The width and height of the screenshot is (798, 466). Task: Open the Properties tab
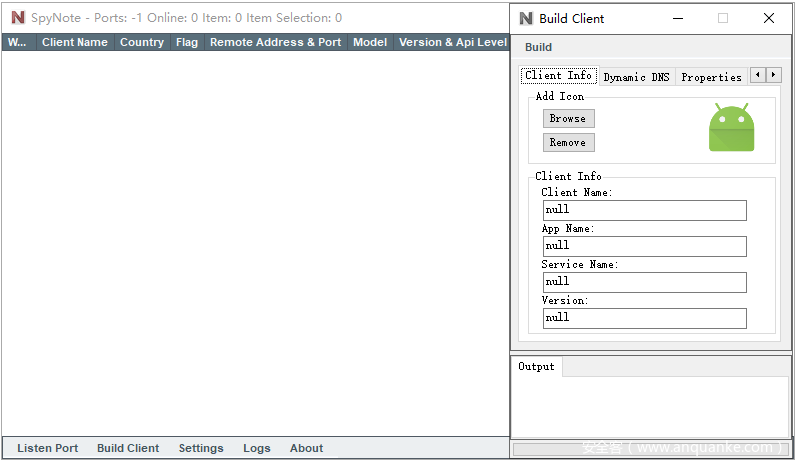(x=711, y=77)
